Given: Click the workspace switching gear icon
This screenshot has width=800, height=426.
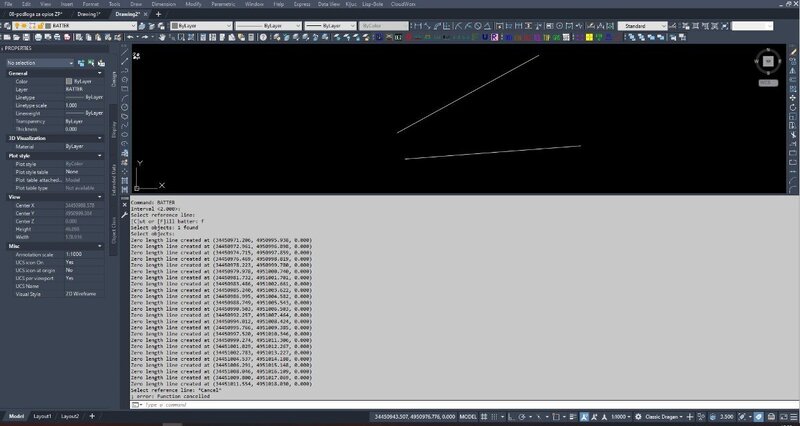Looking at the screenshot, I should coord(639,417).
